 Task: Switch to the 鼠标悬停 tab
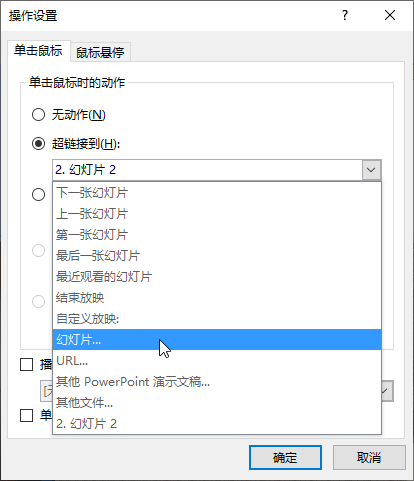point(100,52)
